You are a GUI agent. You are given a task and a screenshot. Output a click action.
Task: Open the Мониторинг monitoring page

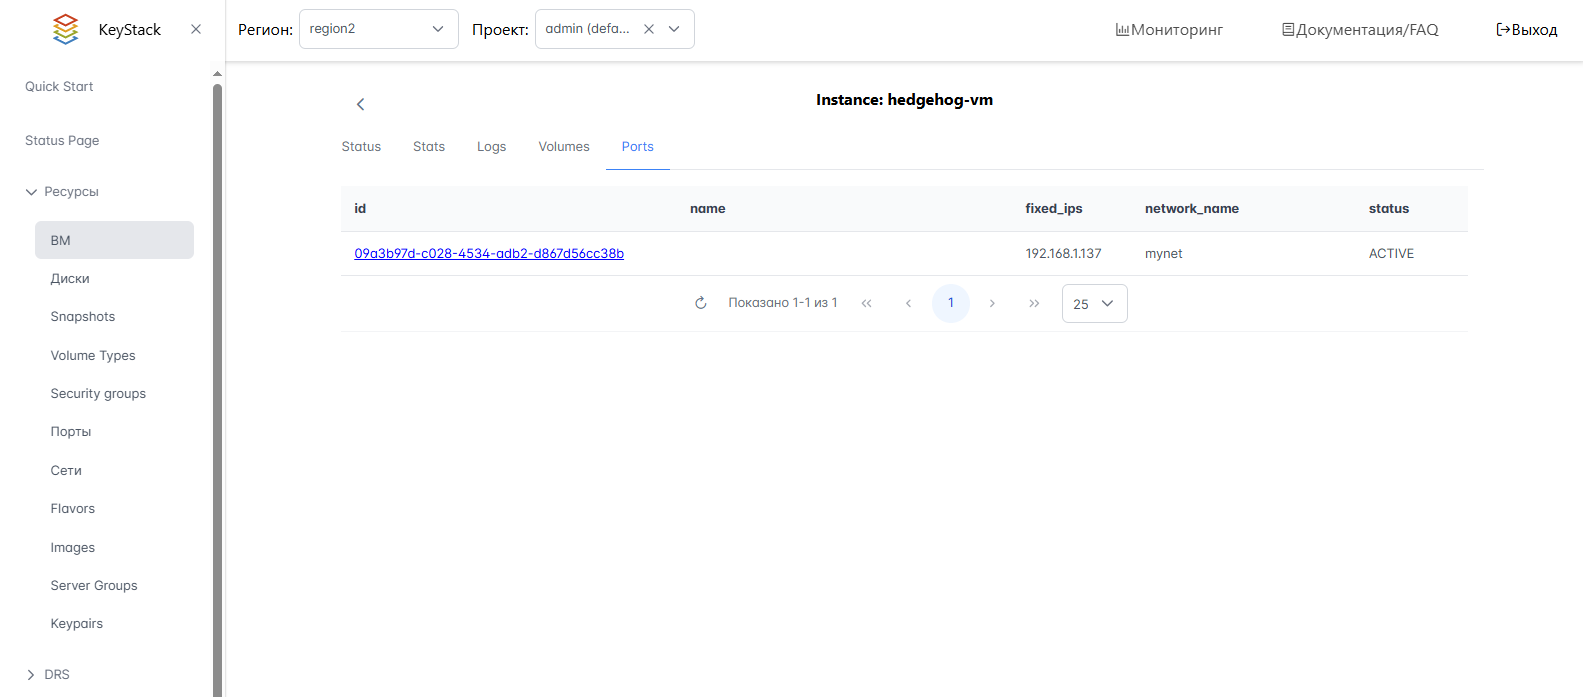point(1169,30)
